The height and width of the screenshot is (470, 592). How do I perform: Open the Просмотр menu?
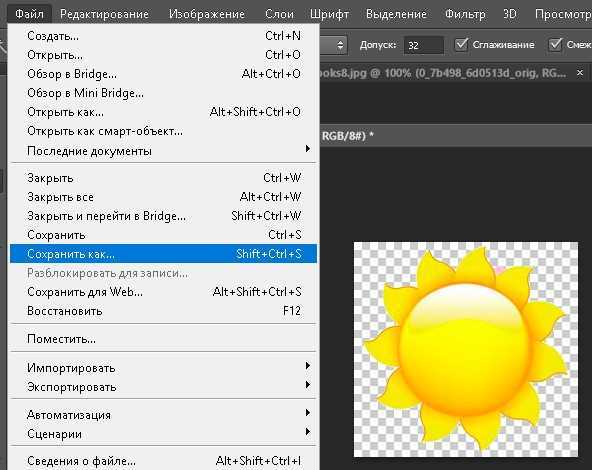pyautogui.click(x=563, y=14)
